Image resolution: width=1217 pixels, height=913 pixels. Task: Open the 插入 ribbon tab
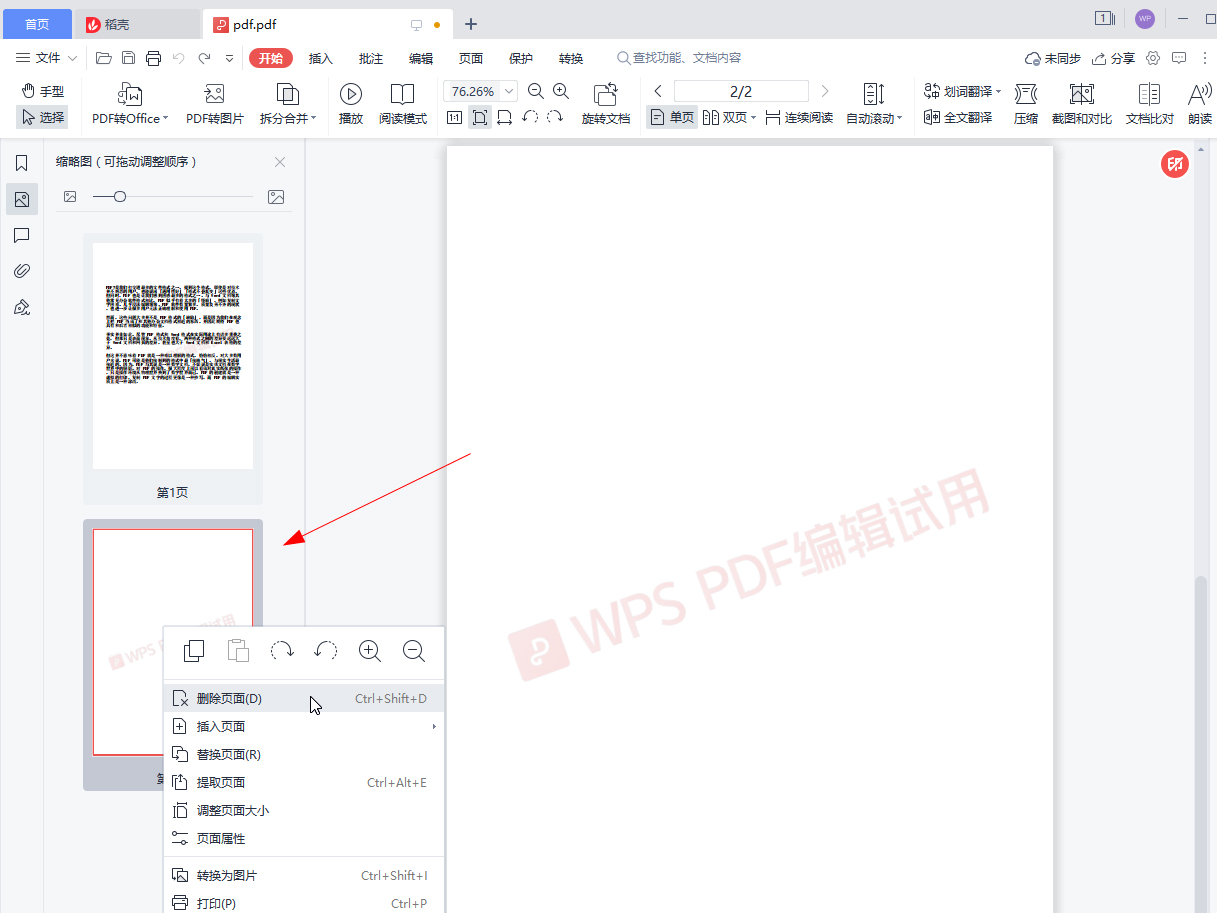click(x=320, y=58)
